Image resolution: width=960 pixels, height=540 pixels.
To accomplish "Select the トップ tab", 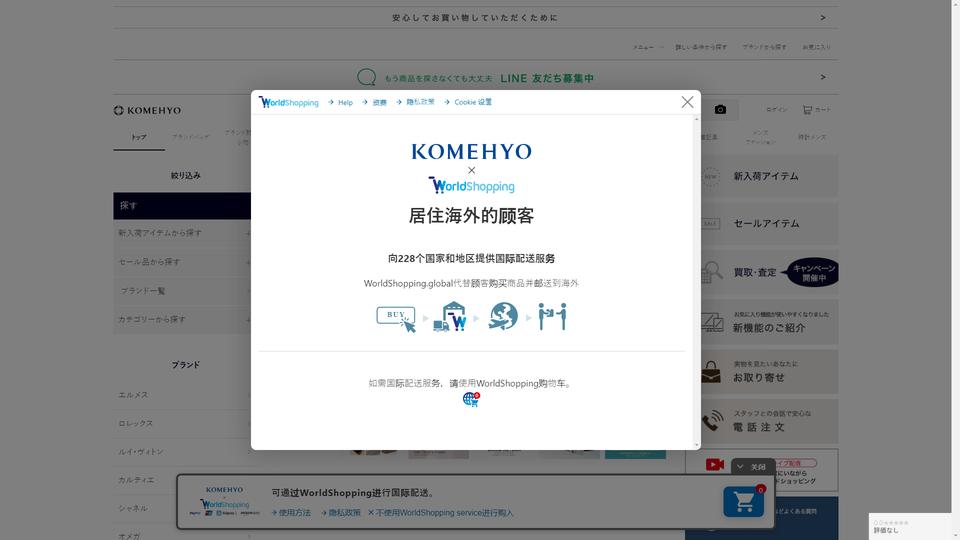I will click(x=139, y=137).
